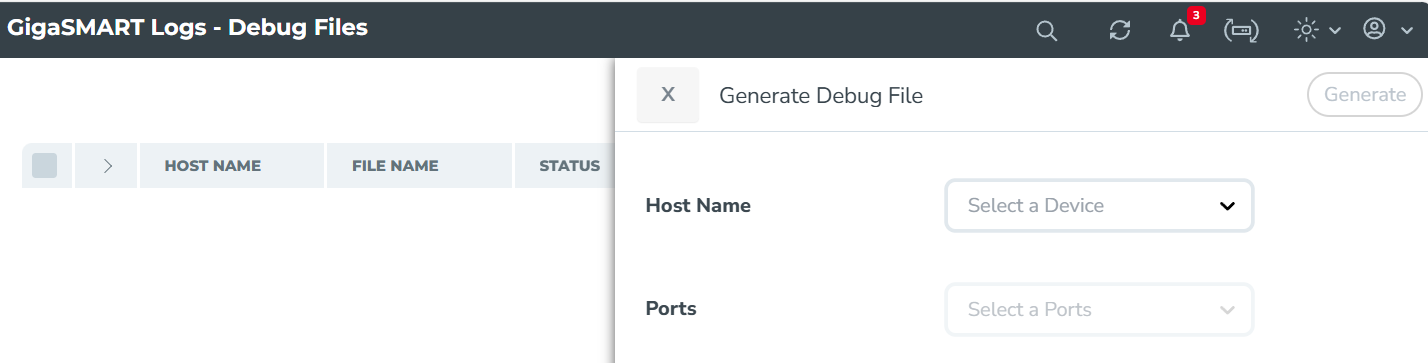Screen dimensions: 1428x363
Task: Sort by STATUS column
Action: [570, 166]
